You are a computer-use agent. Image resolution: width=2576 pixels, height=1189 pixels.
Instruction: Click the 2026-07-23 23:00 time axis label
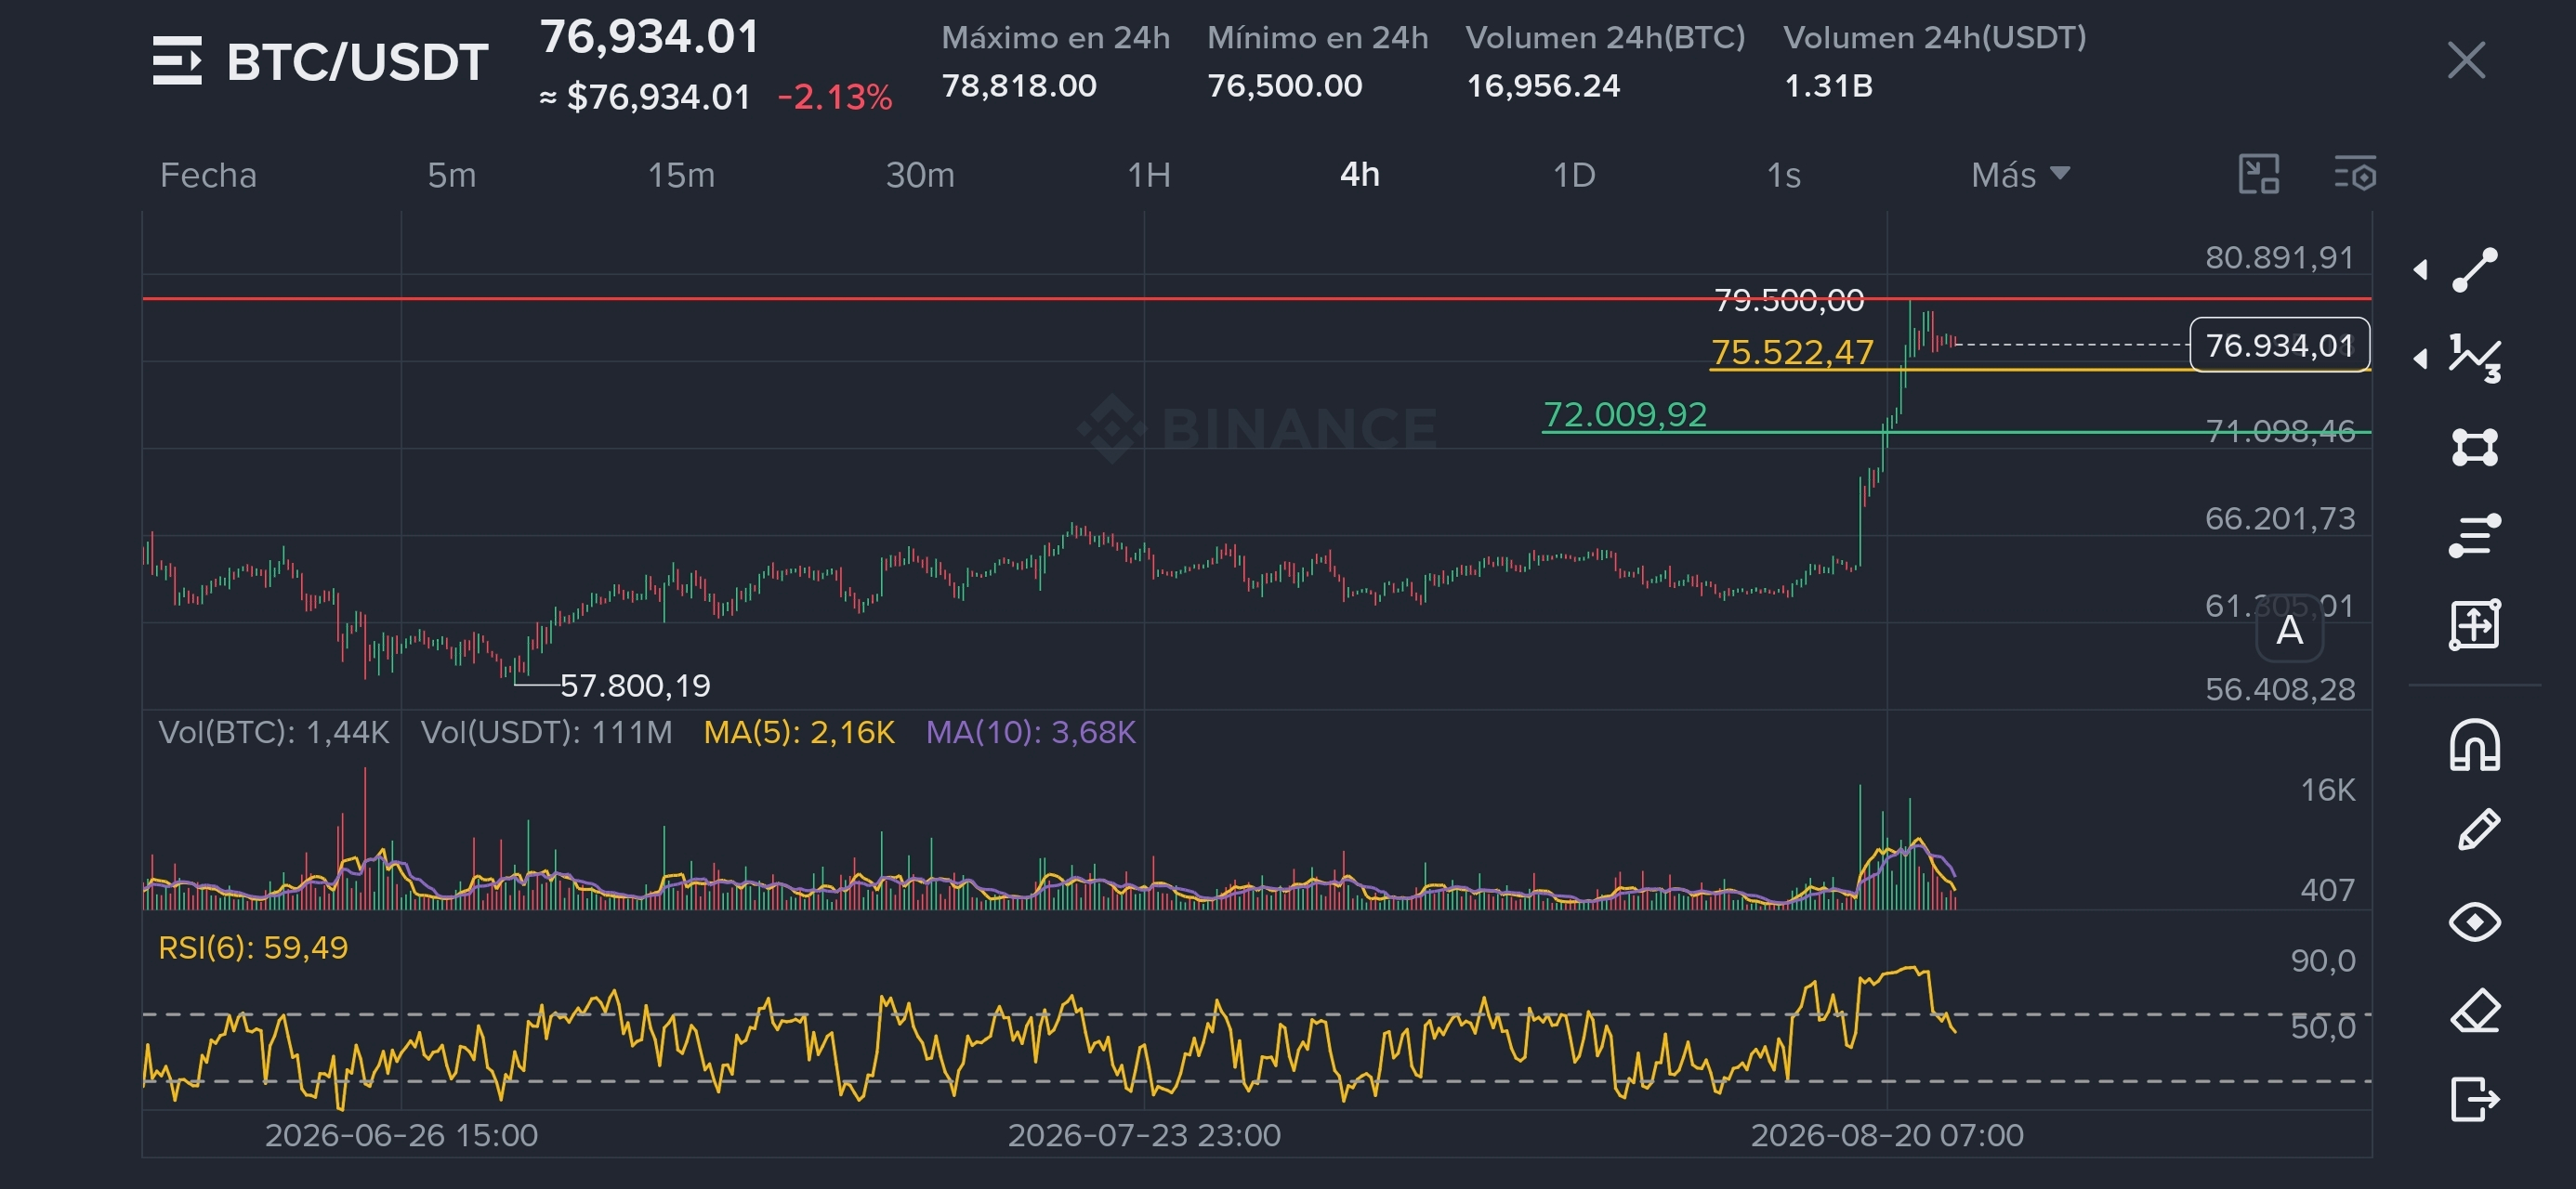(1144, 1135)
